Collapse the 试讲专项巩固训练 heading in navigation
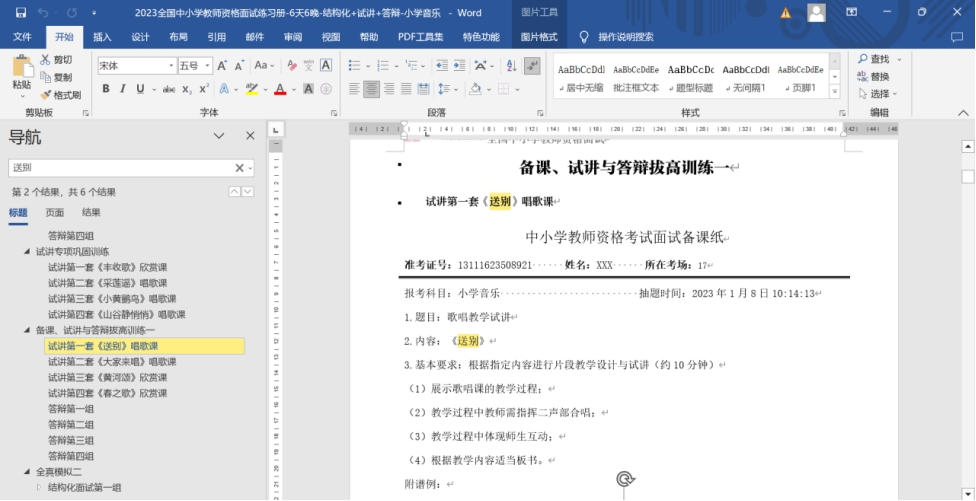Viewport: 976px width, 501px height. pos(28,252)
